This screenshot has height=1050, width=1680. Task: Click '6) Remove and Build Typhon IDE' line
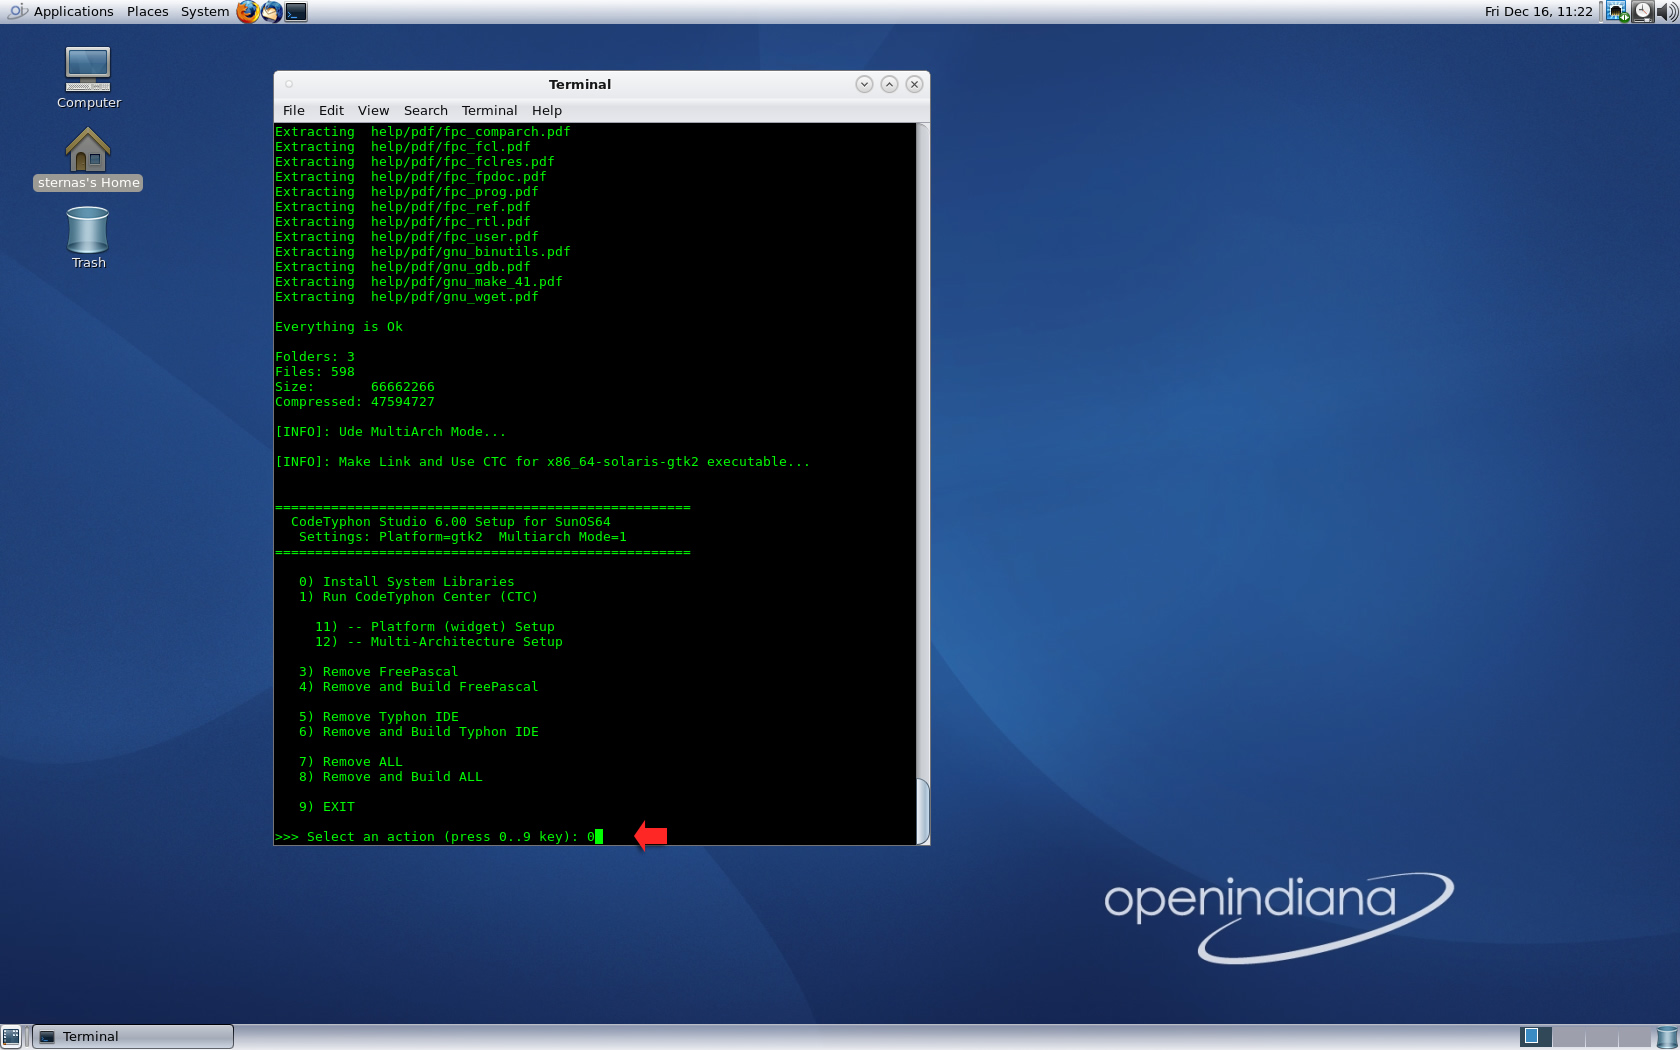(418, 732)
